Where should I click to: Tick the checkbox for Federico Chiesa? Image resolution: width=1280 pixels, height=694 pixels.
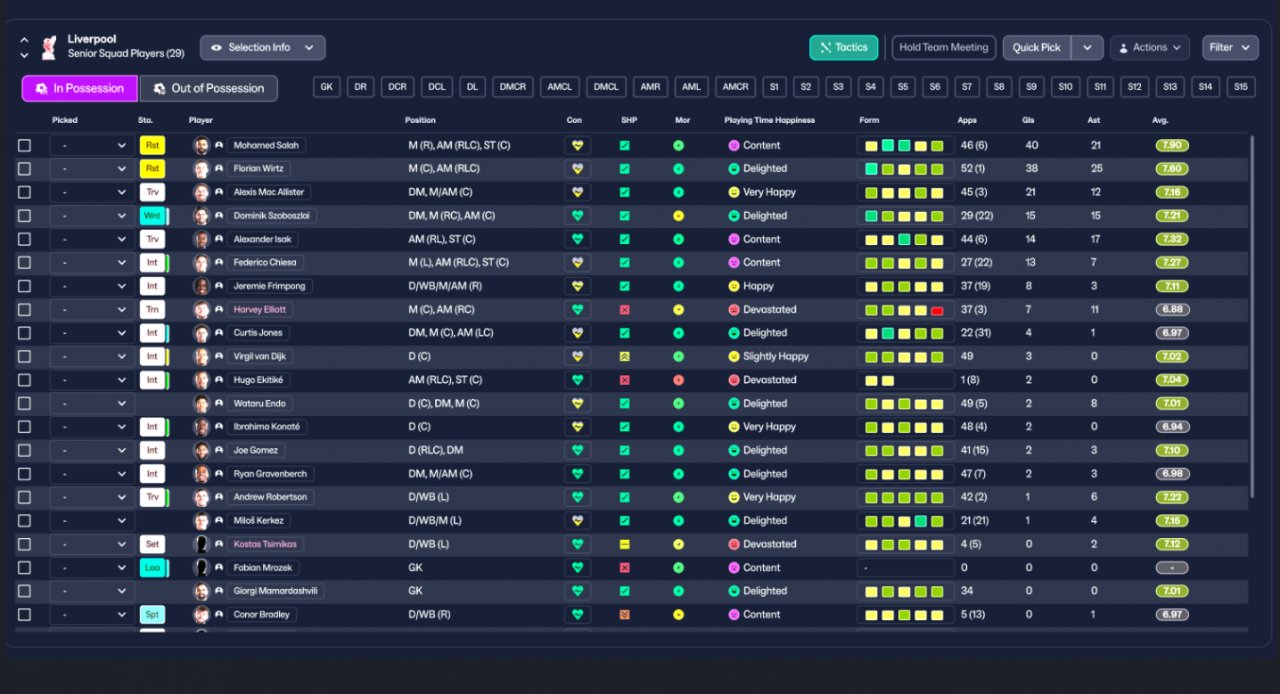click(24, 263)
